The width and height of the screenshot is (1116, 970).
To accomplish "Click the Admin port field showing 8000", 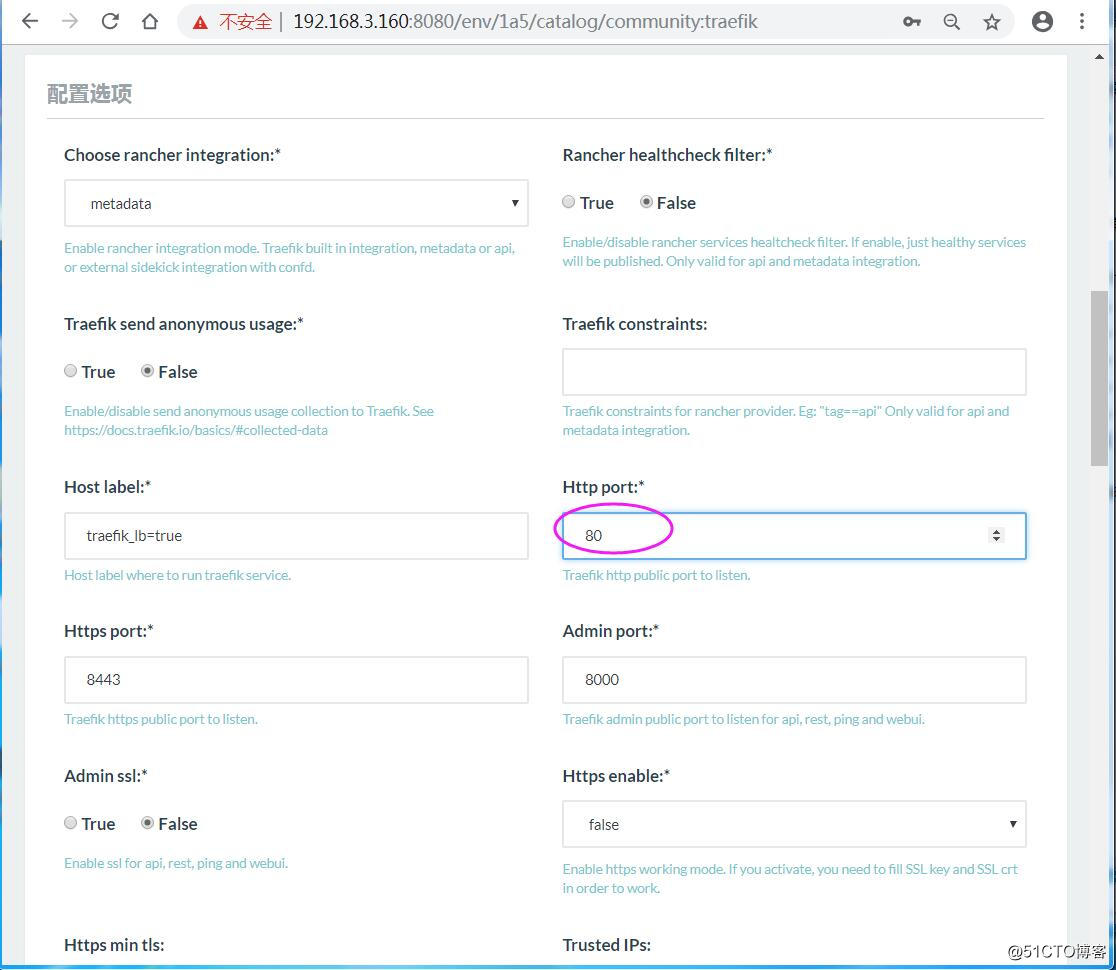I will coord(794,680).
